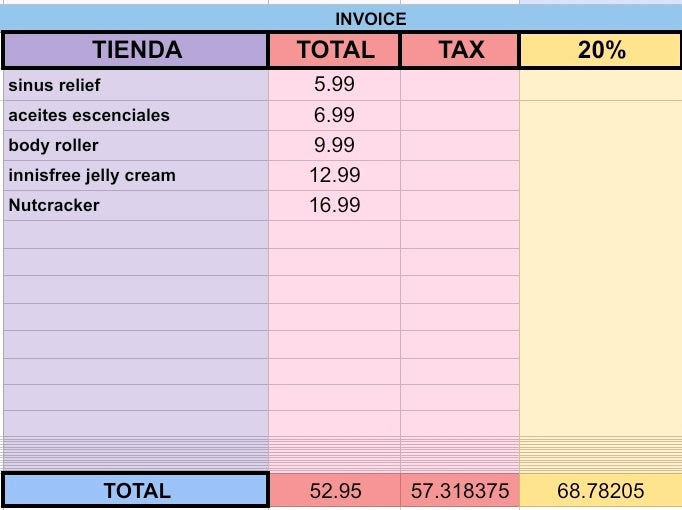Click the Nutcracker item cell
Viewport: 682px width, 510px height.
coord(136,205)
